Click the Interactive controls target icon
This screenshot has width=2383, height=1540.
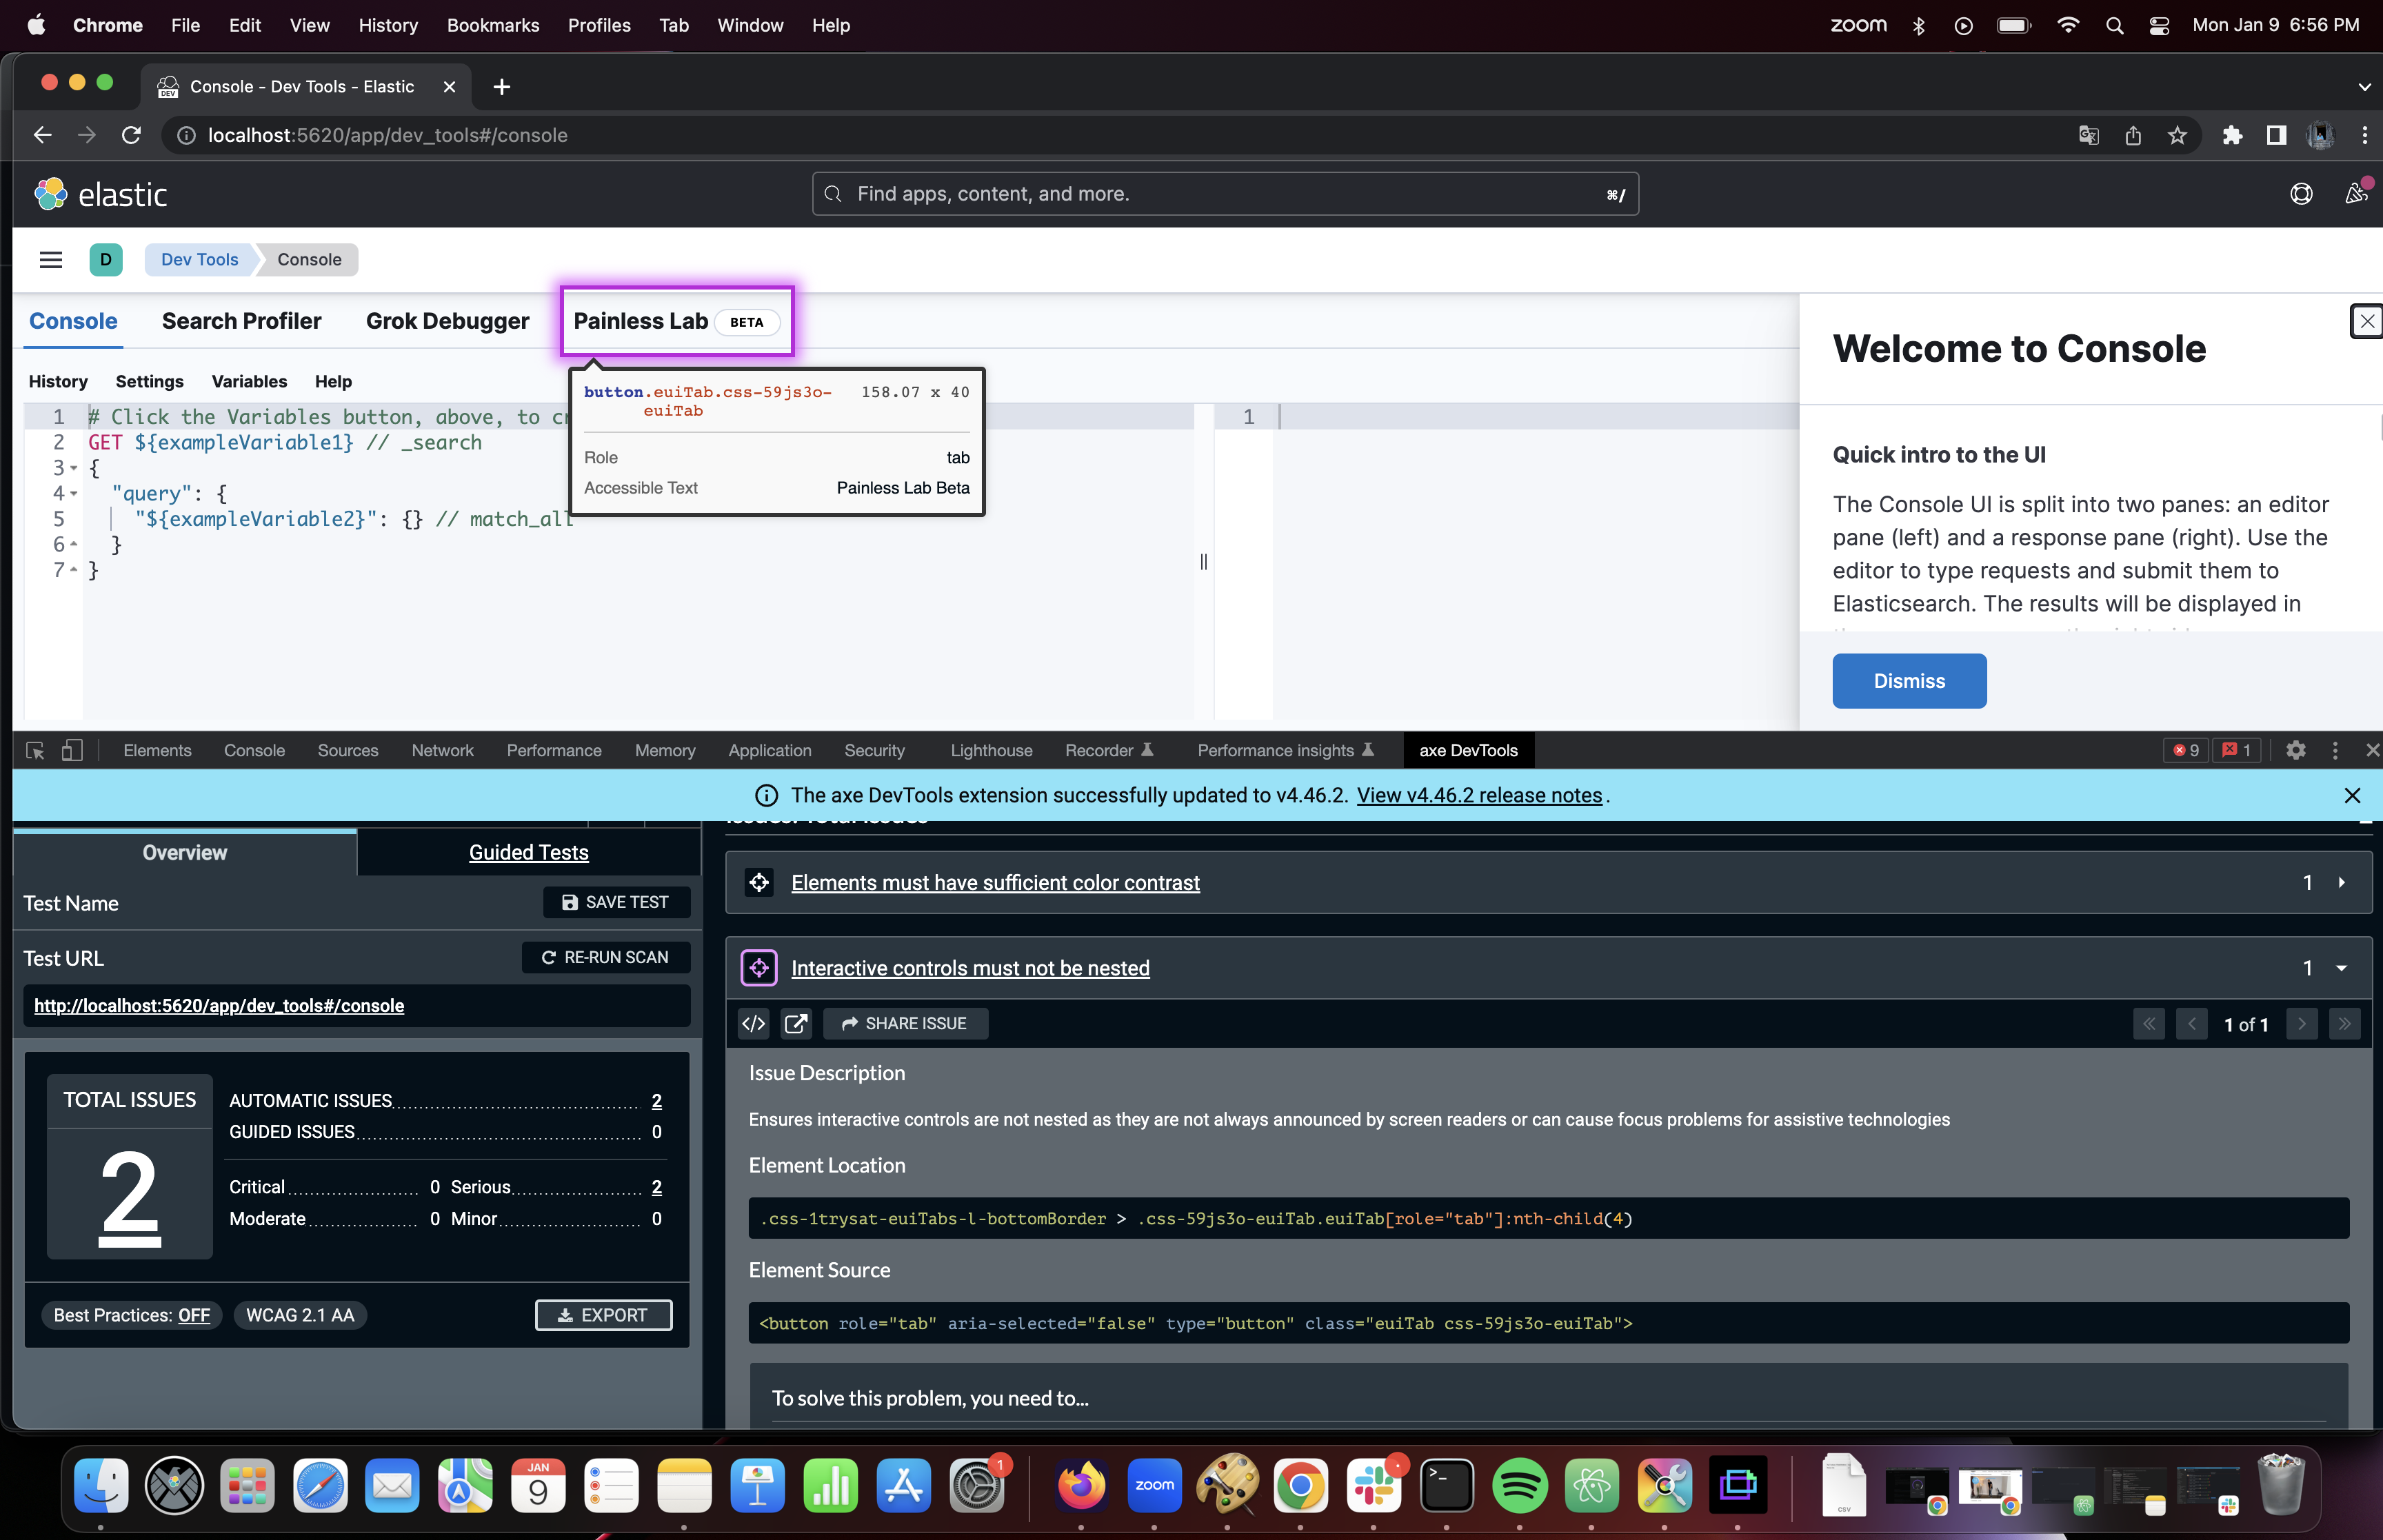tap(759, 967)
